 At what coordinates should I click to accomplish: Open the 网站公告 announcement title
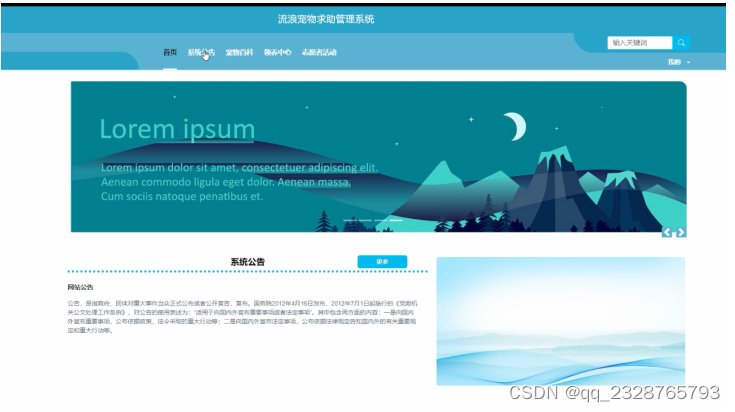click(x=80, y=287)
